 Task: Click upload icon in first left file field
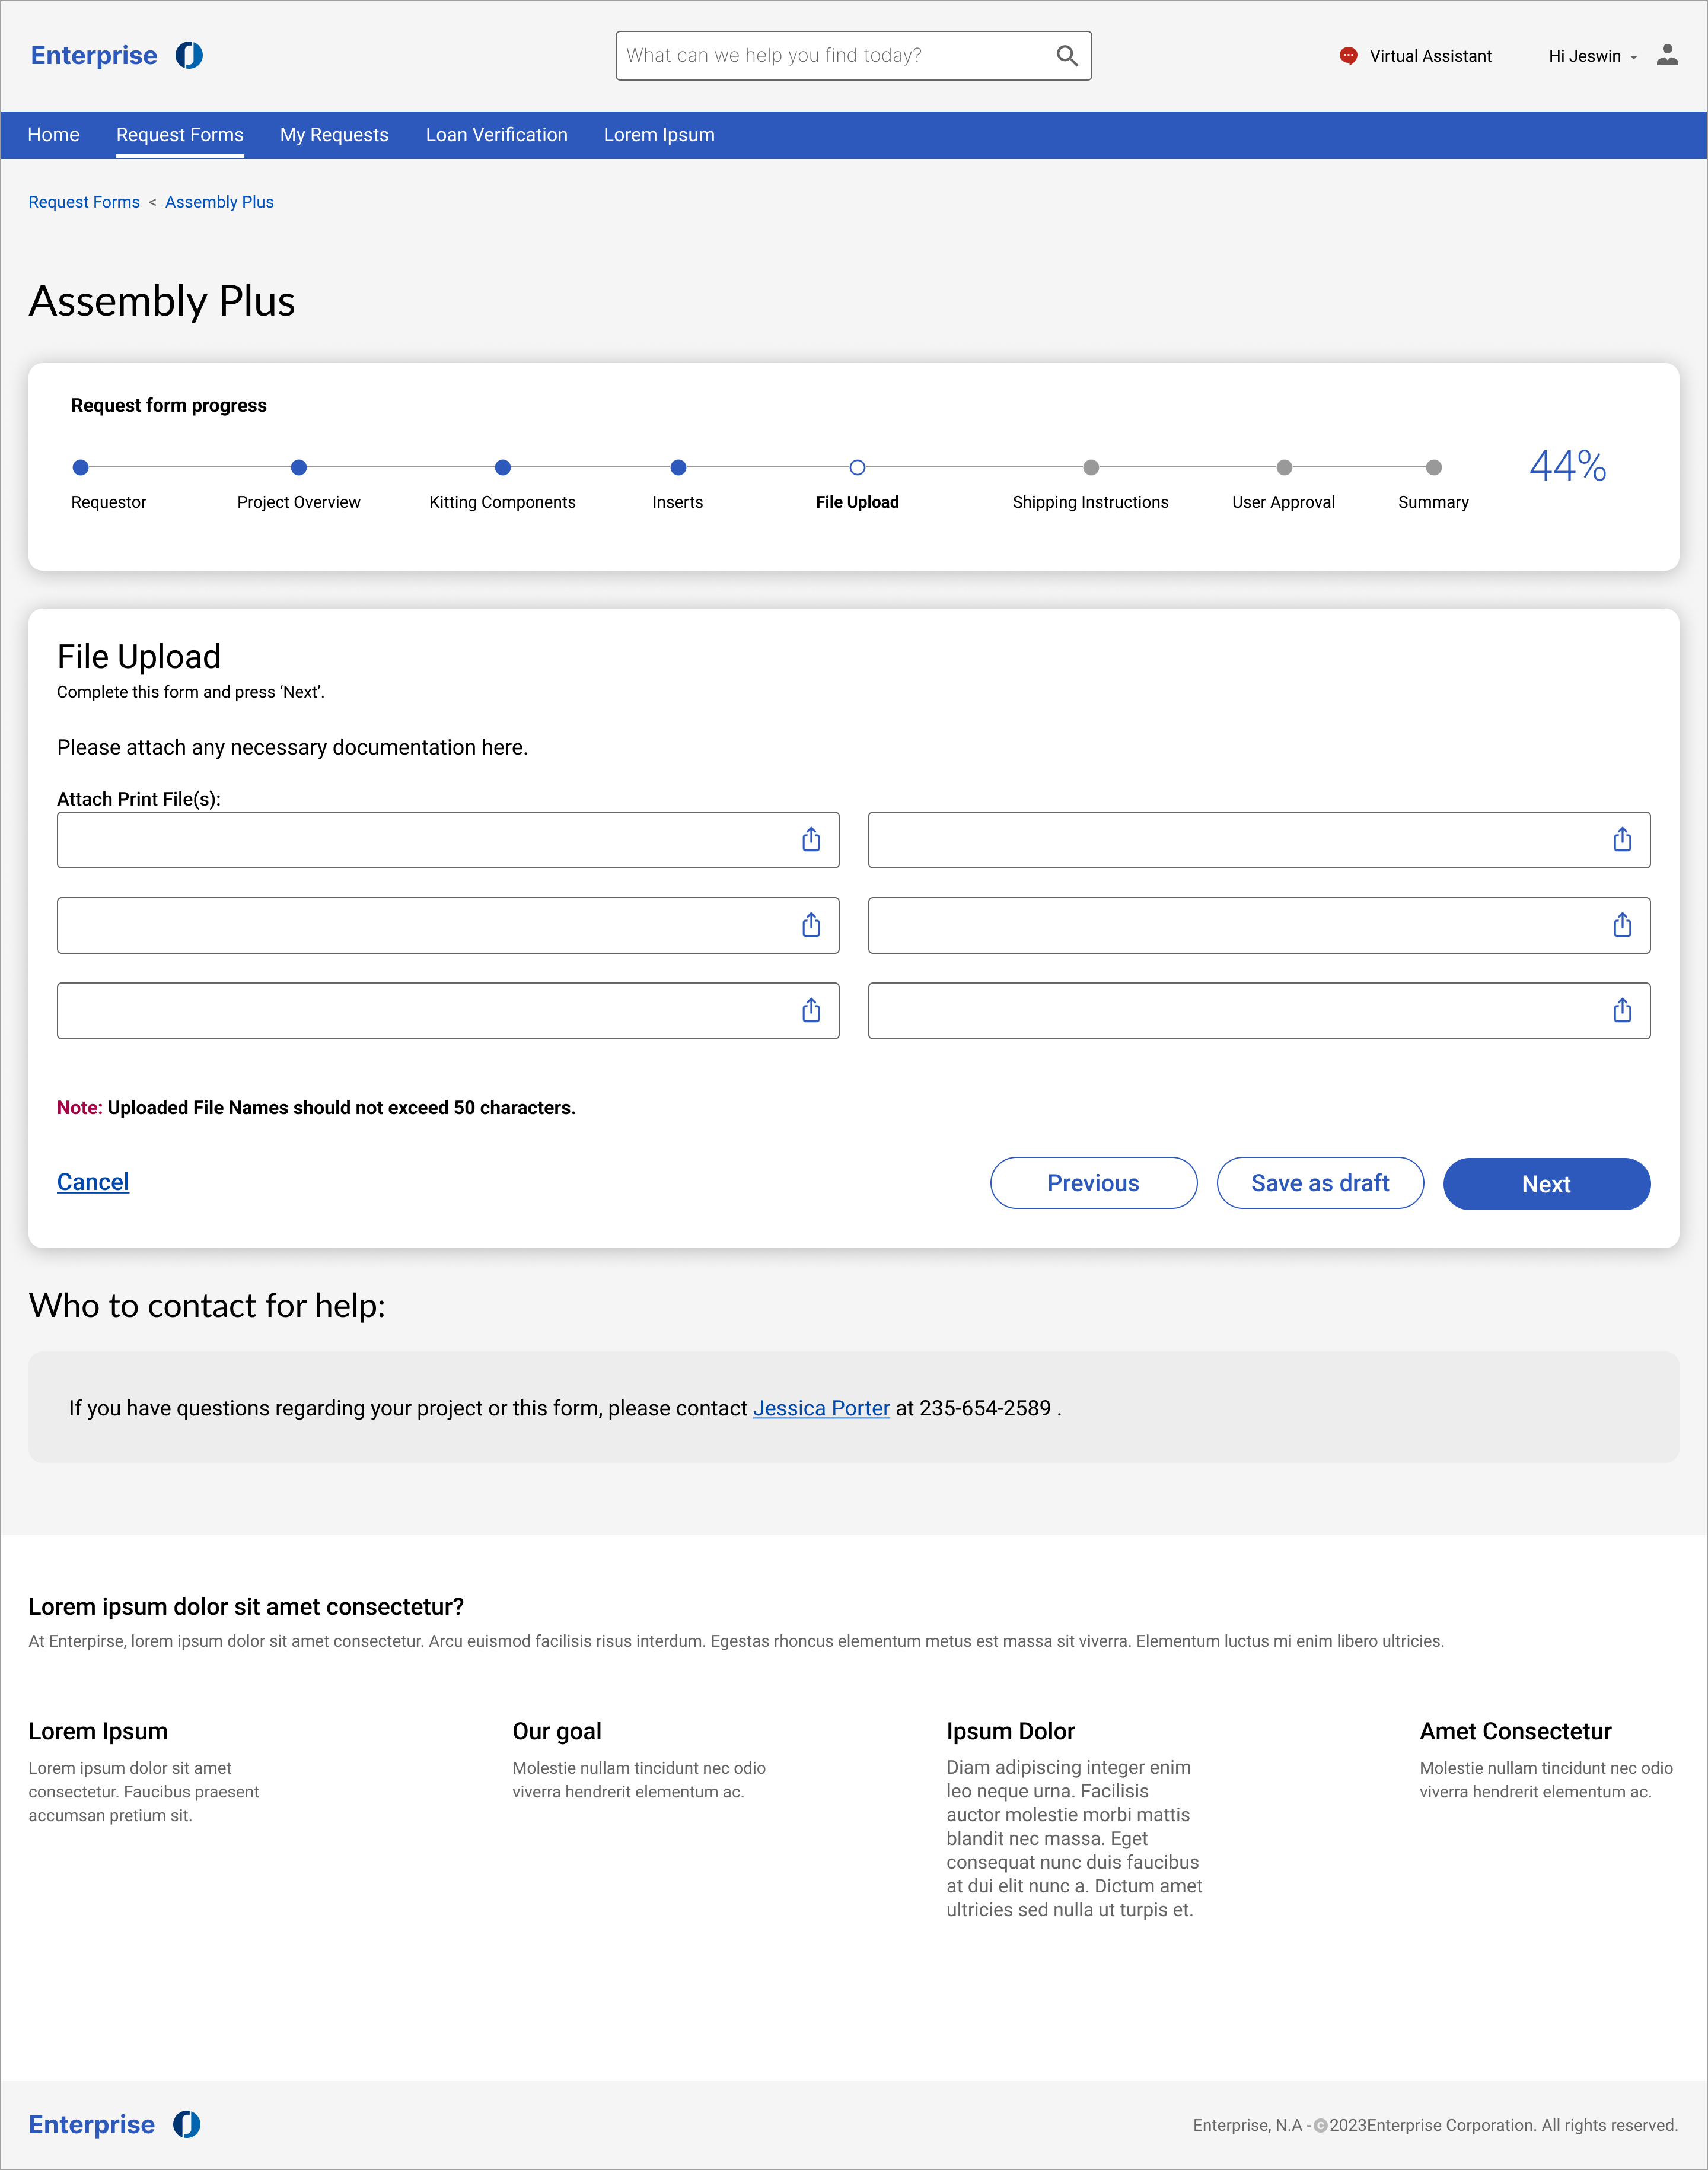[811, 840]
